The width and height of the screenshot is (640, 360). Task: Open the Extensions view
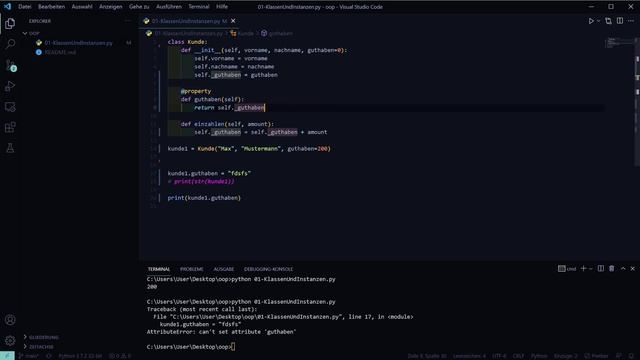10,127
